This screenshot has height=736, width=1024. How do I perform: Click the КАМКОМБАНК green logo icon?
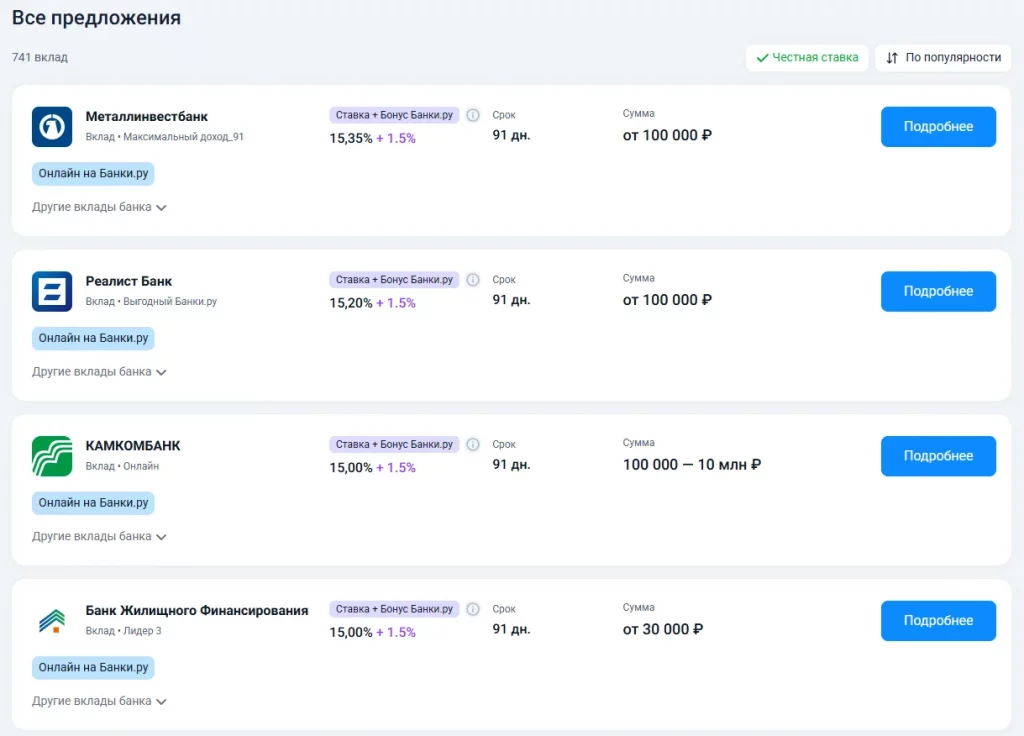[52, 456]
